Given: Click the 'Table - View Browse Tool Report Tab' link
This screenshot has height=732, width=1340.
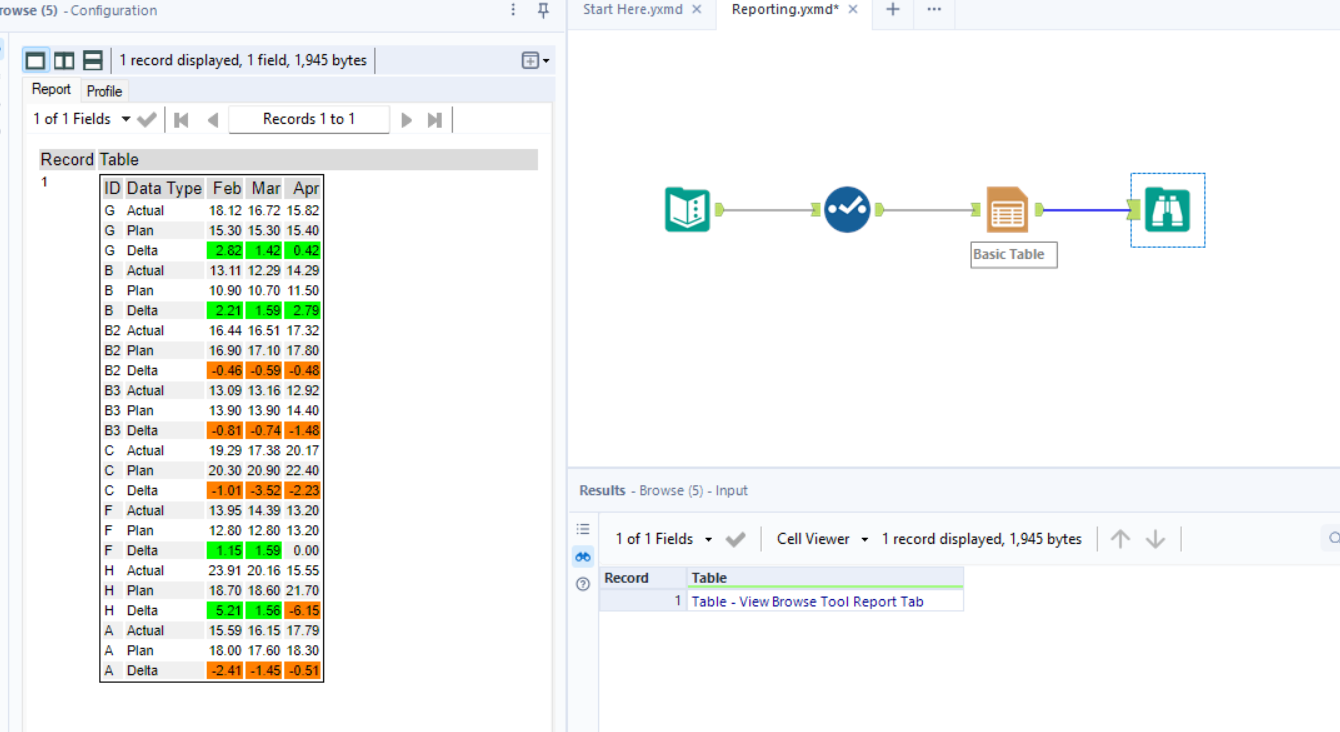Looking at the screenshot, I should click(809, 601).
